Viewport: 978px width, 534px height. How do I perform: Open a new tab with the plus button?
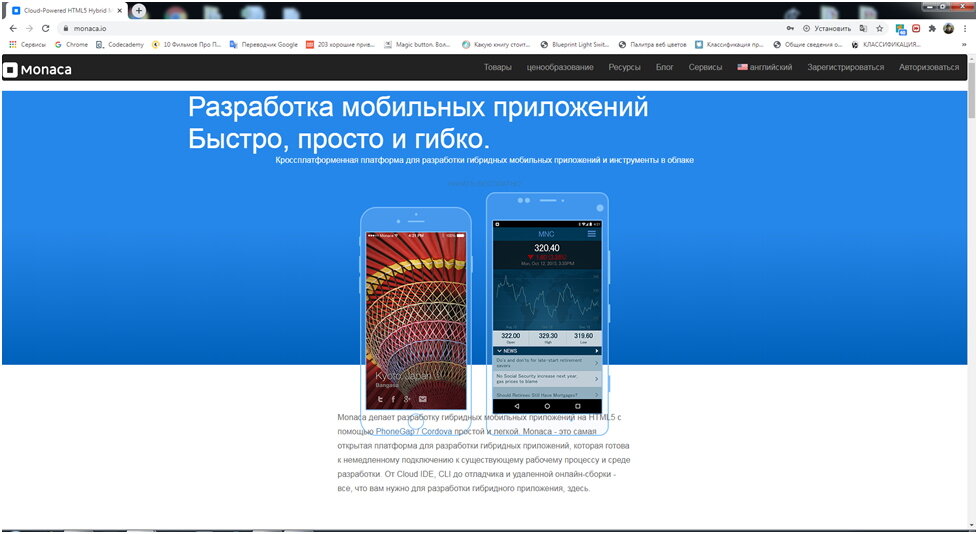tap(138, 11)
